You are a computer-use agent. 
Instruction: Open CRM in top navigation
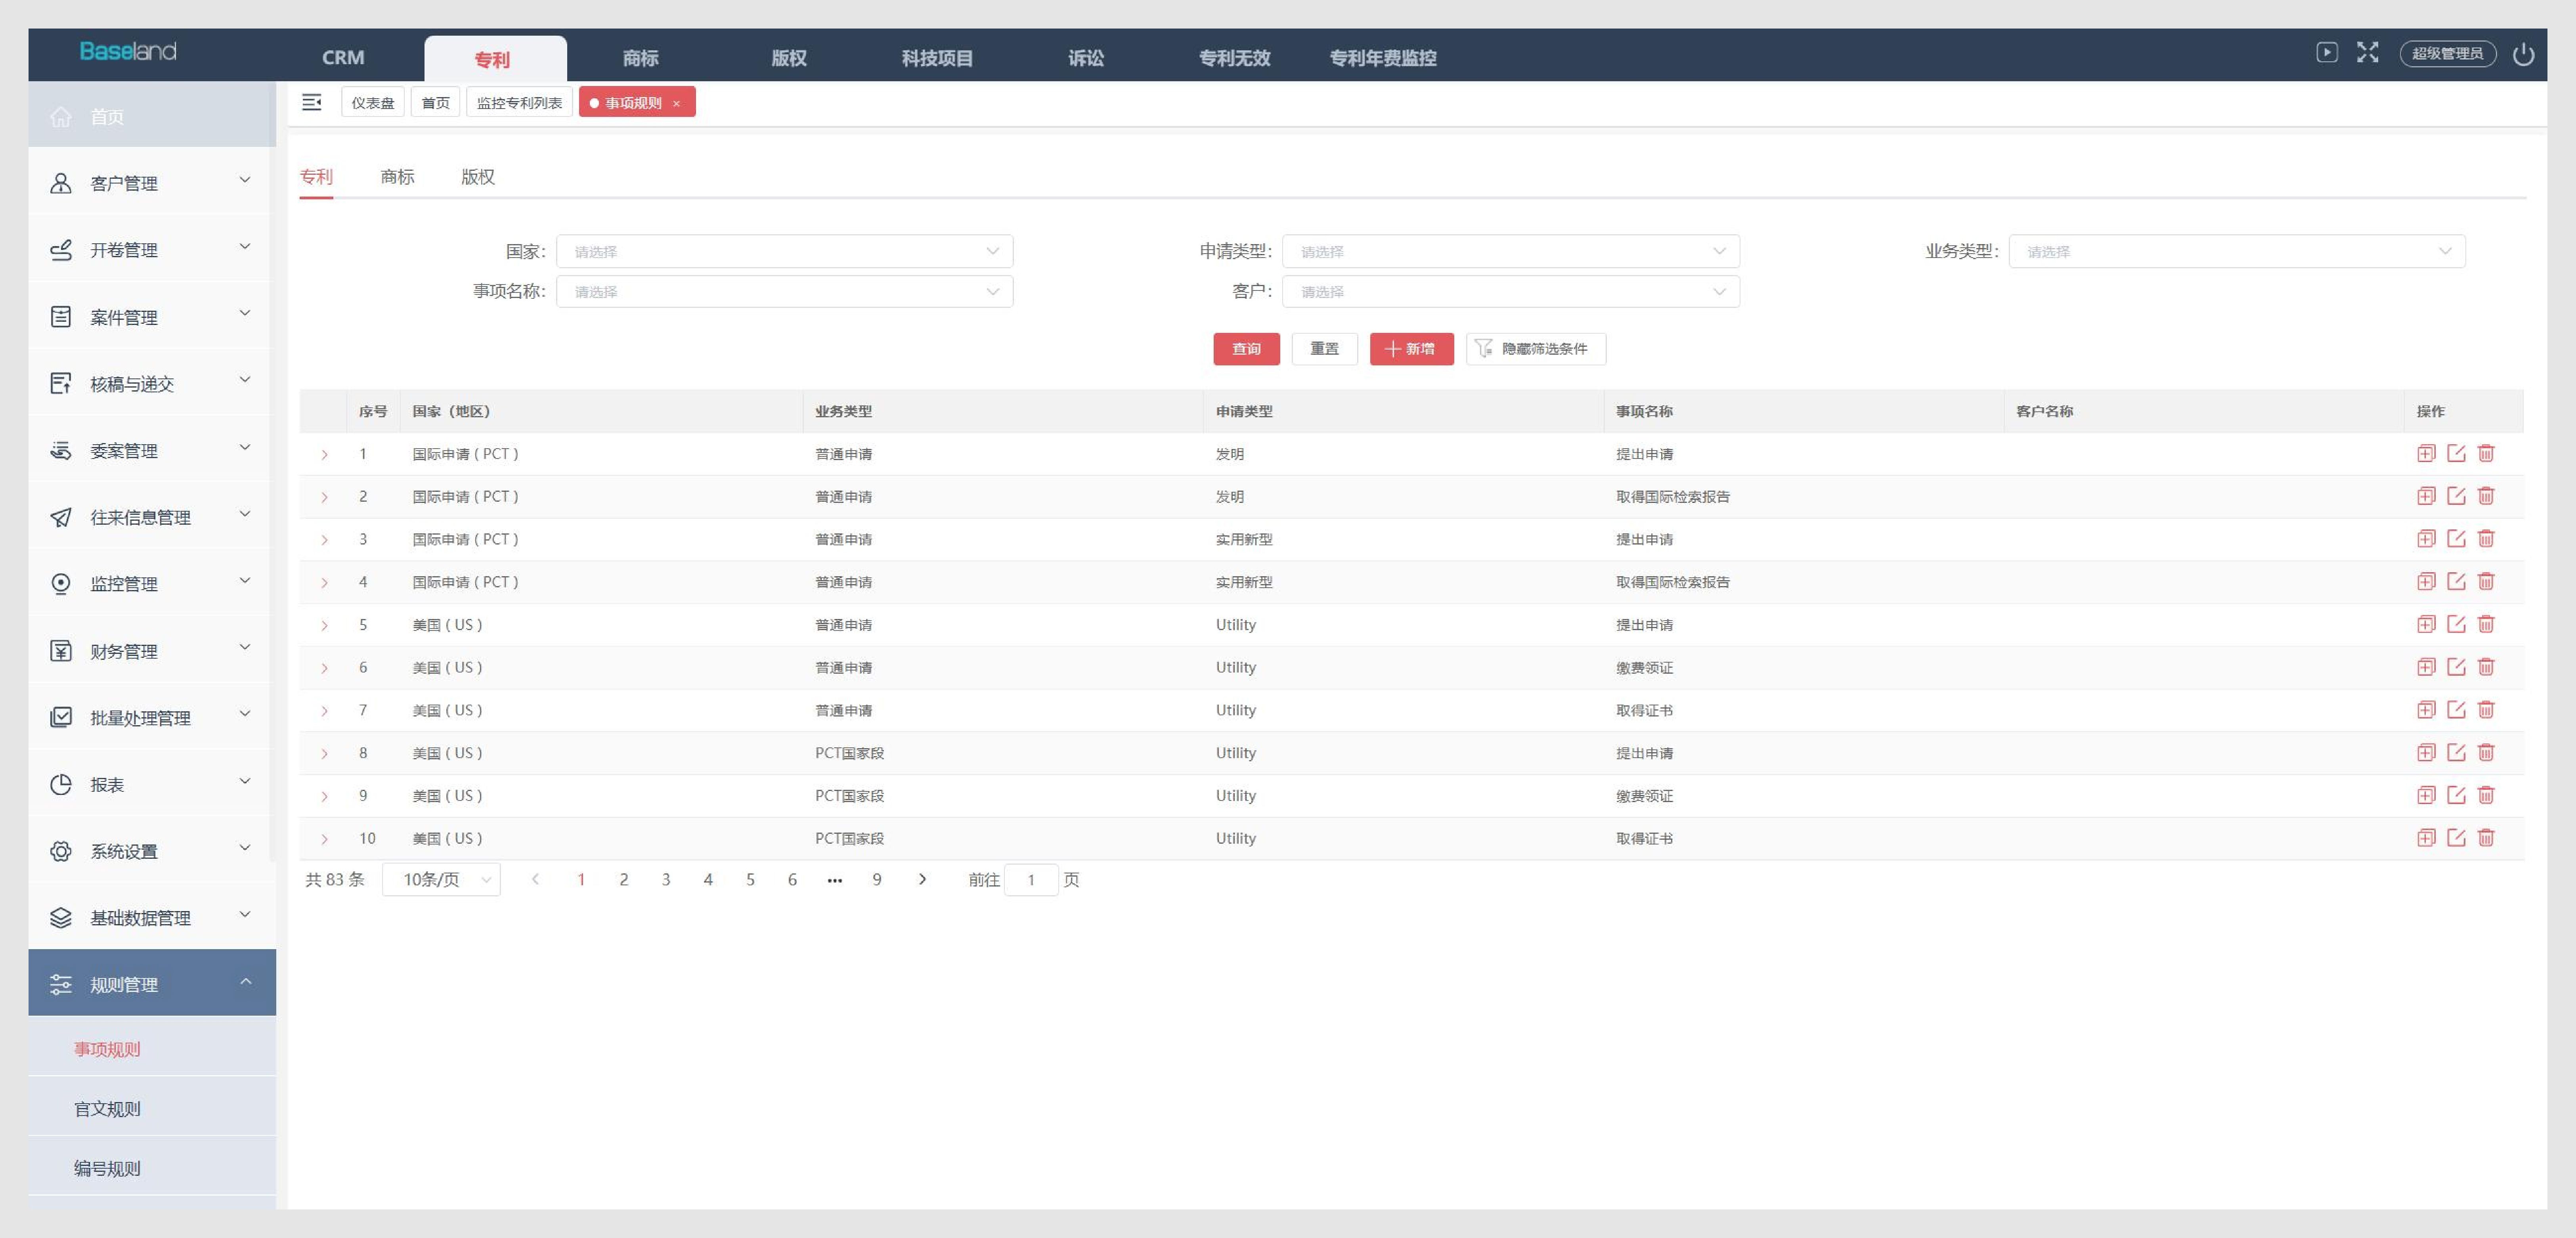(343, 58)
